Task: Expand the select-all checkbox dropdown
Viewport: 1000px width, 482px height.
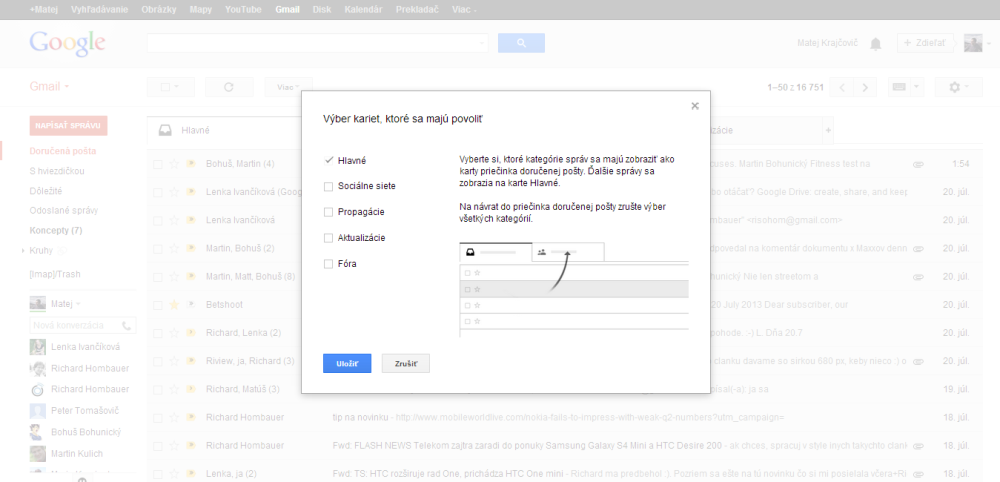Action: [x=170, y=87]
